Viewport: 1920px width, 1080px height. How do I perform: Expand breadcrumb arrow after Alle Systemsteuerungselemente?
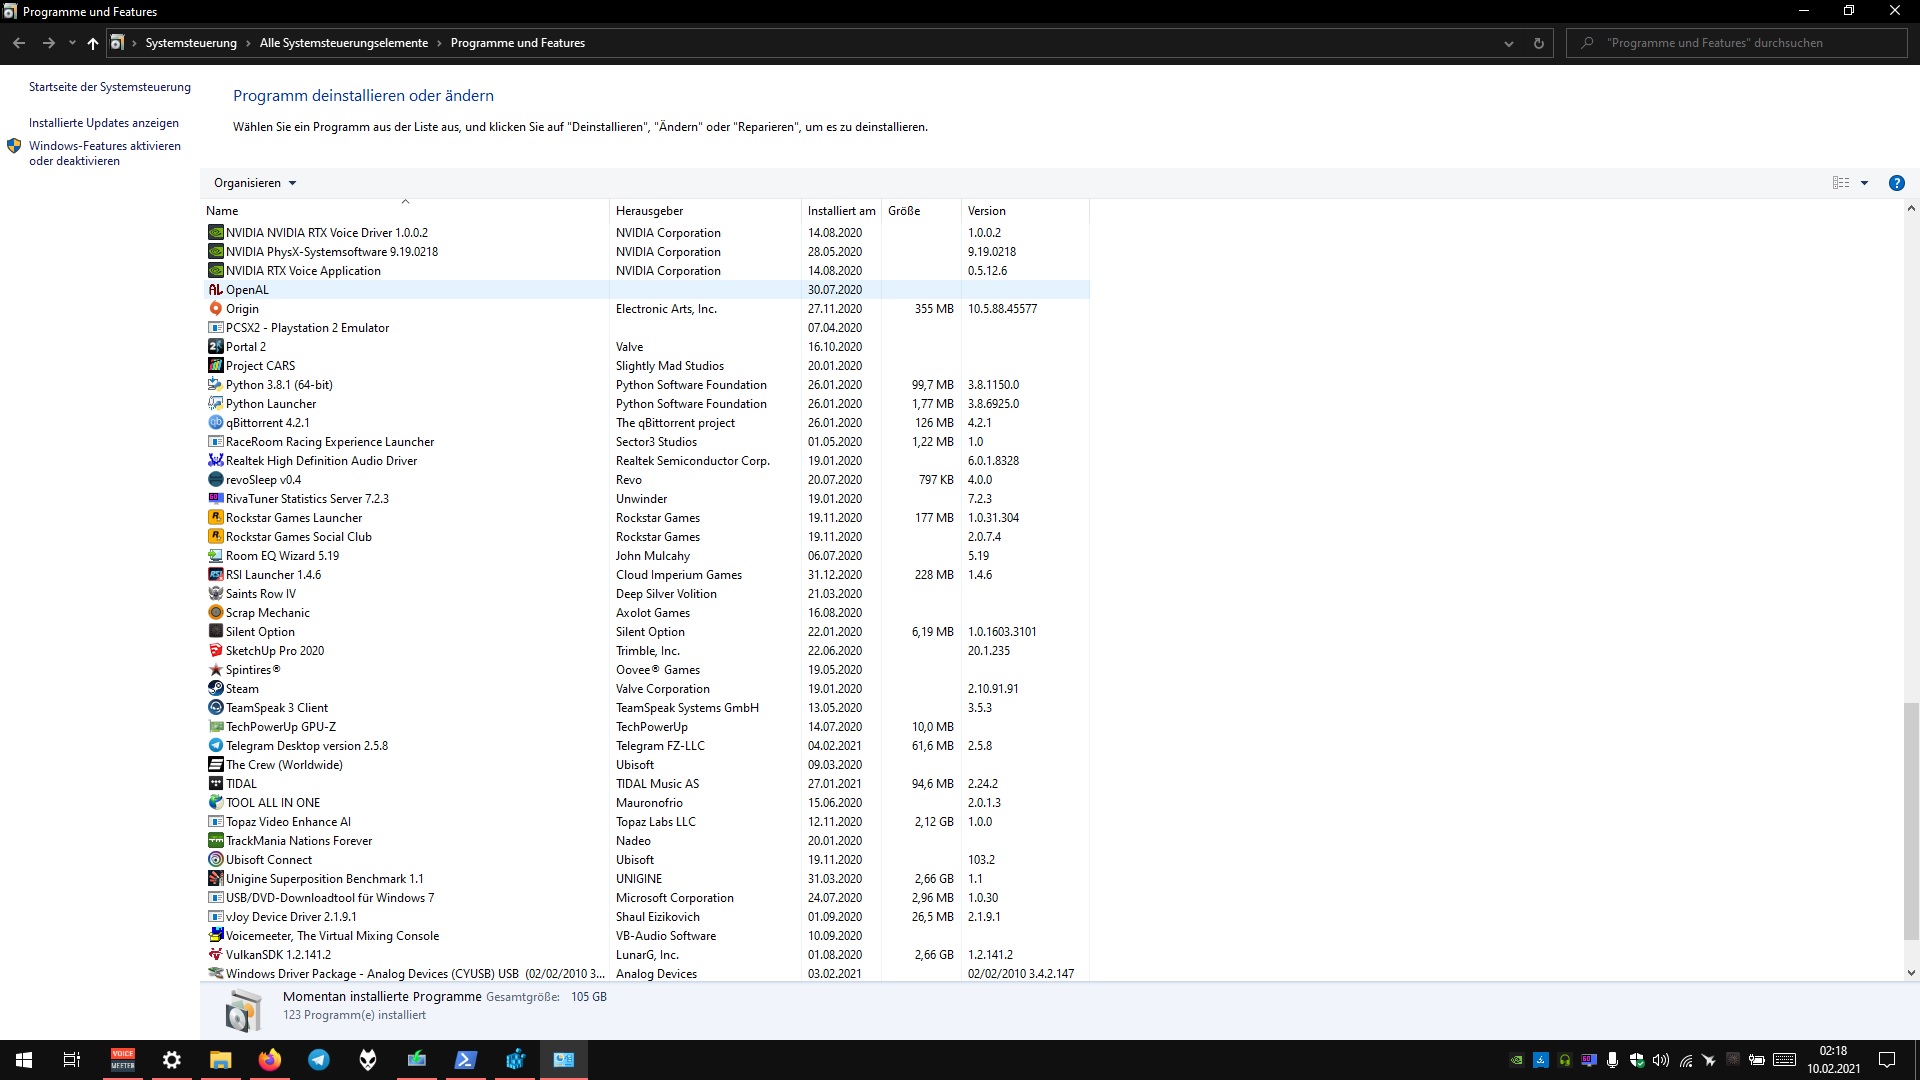pos(440,43)
